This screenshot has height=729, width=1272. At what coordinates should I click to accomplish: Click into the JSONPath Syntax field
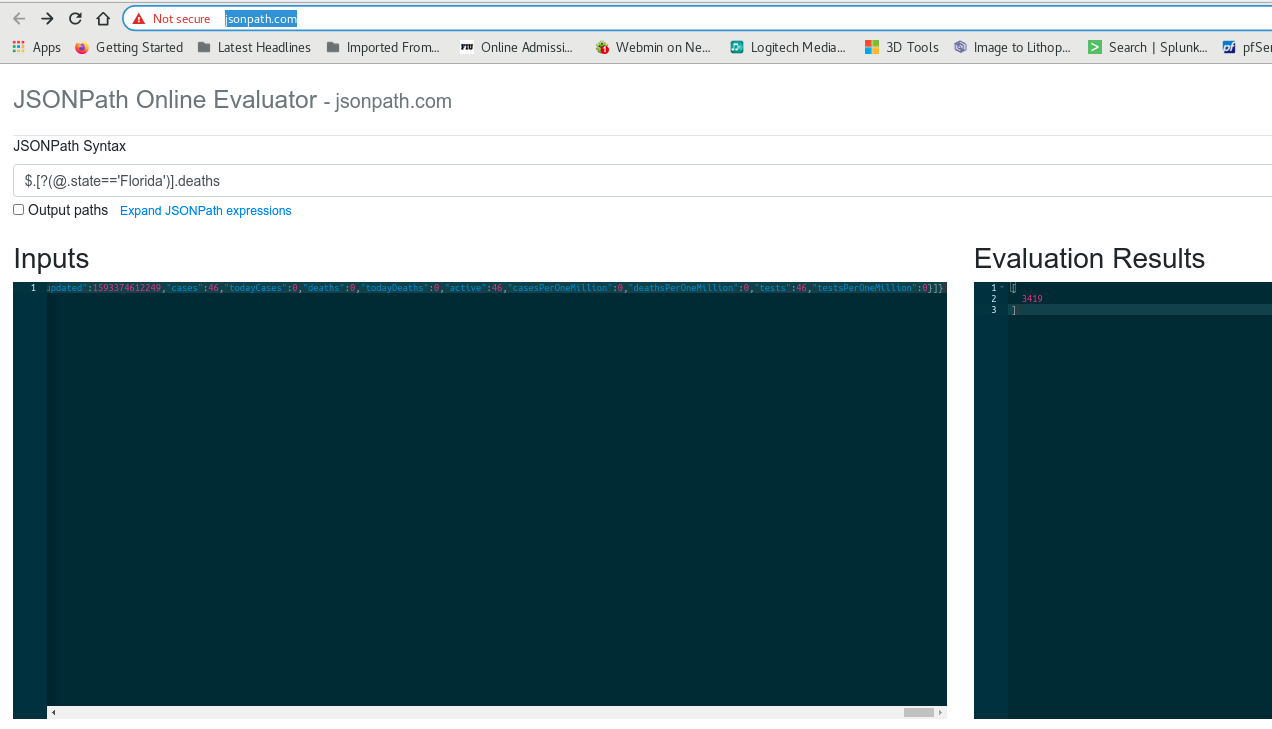[640, 181]
